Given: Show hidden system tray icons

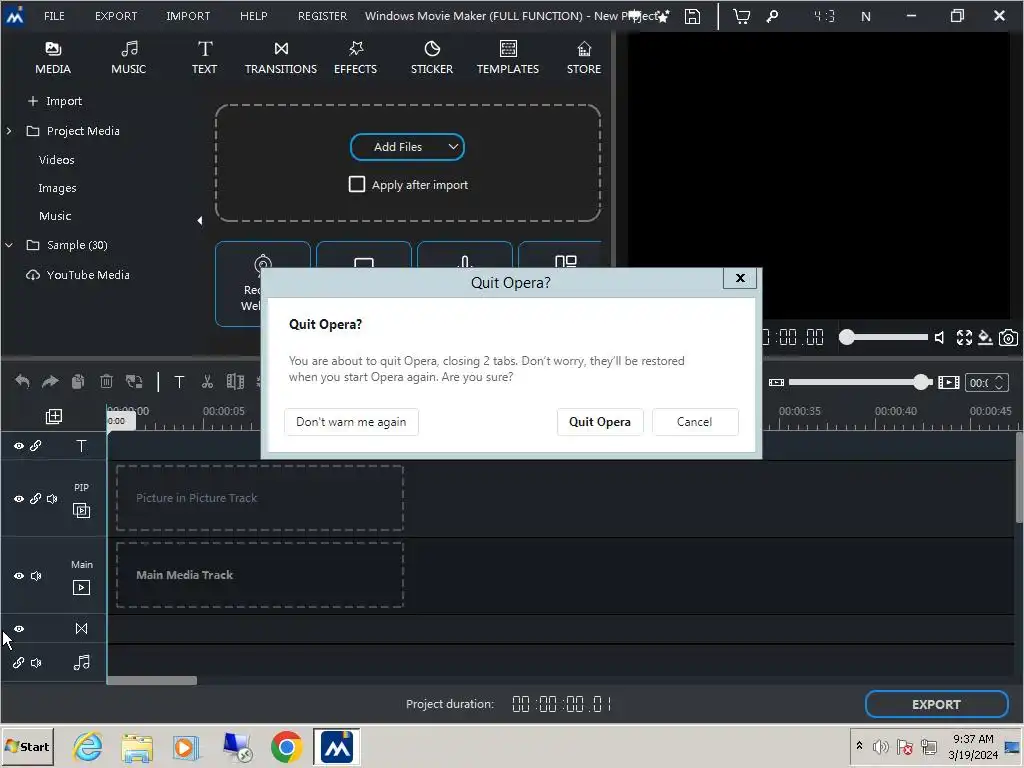Looking at the screenshot, I should (x=859, y=746).
